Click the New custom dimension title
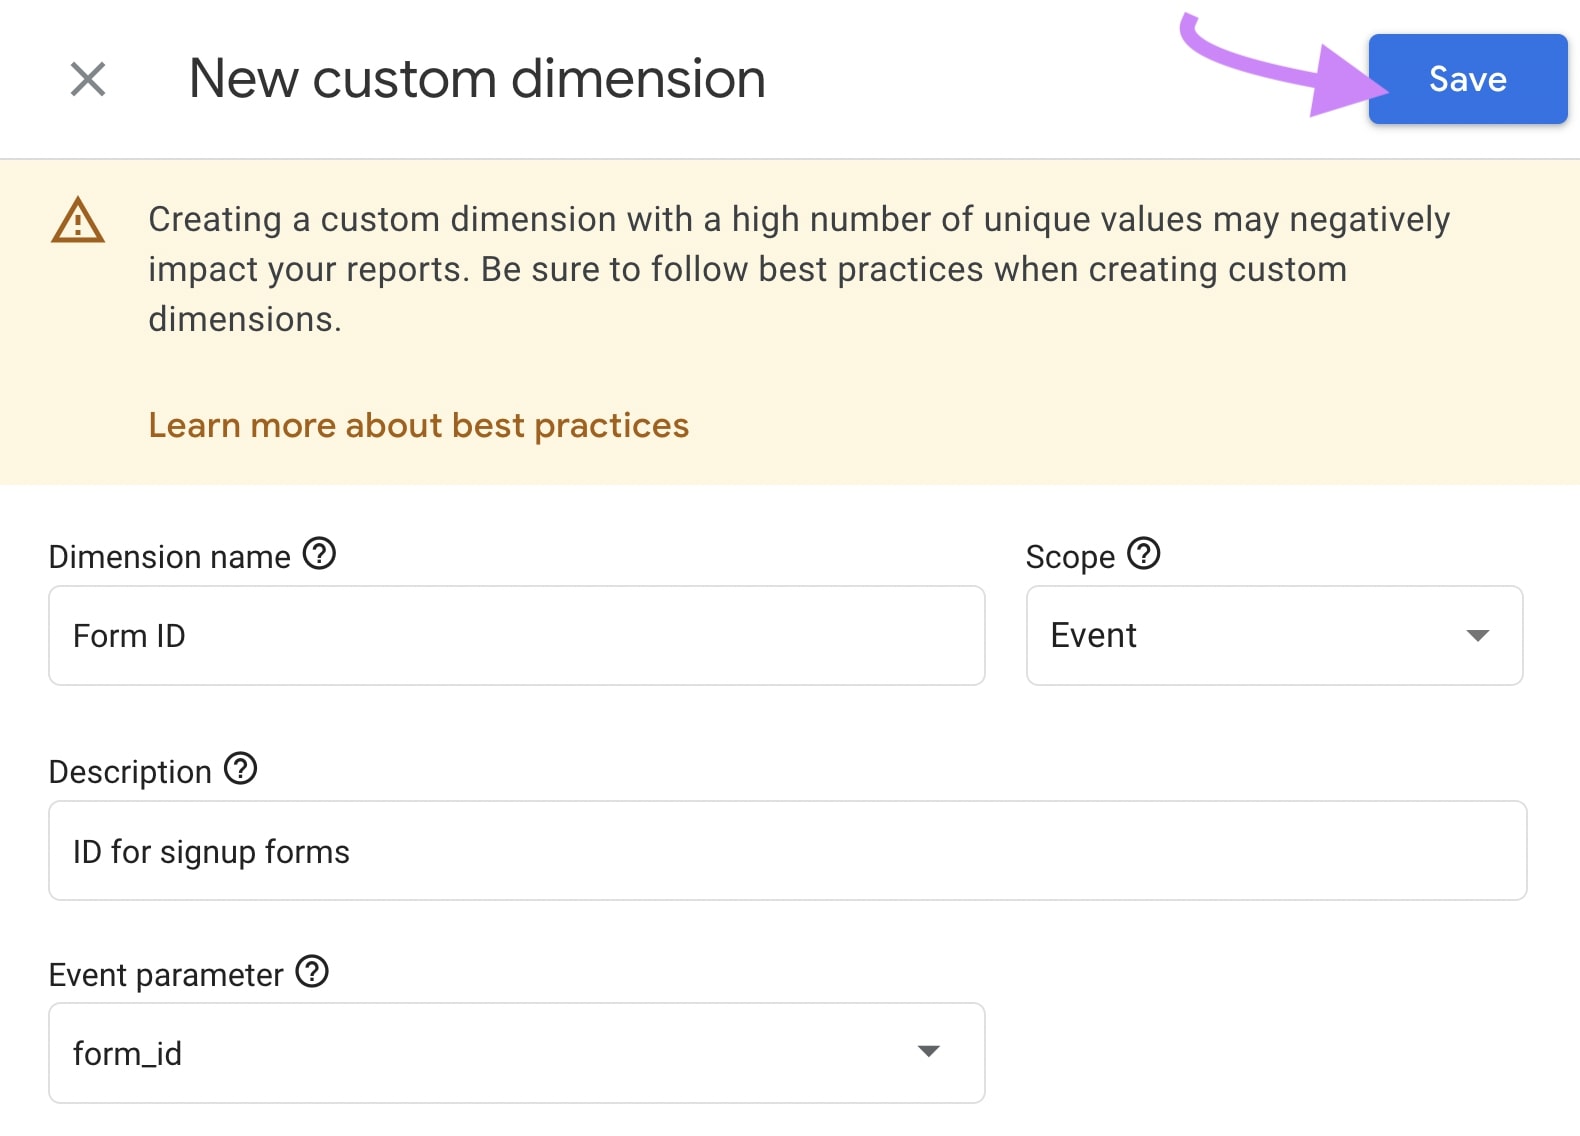This screenshot has height=1136, width=1580. click(477, 78)
